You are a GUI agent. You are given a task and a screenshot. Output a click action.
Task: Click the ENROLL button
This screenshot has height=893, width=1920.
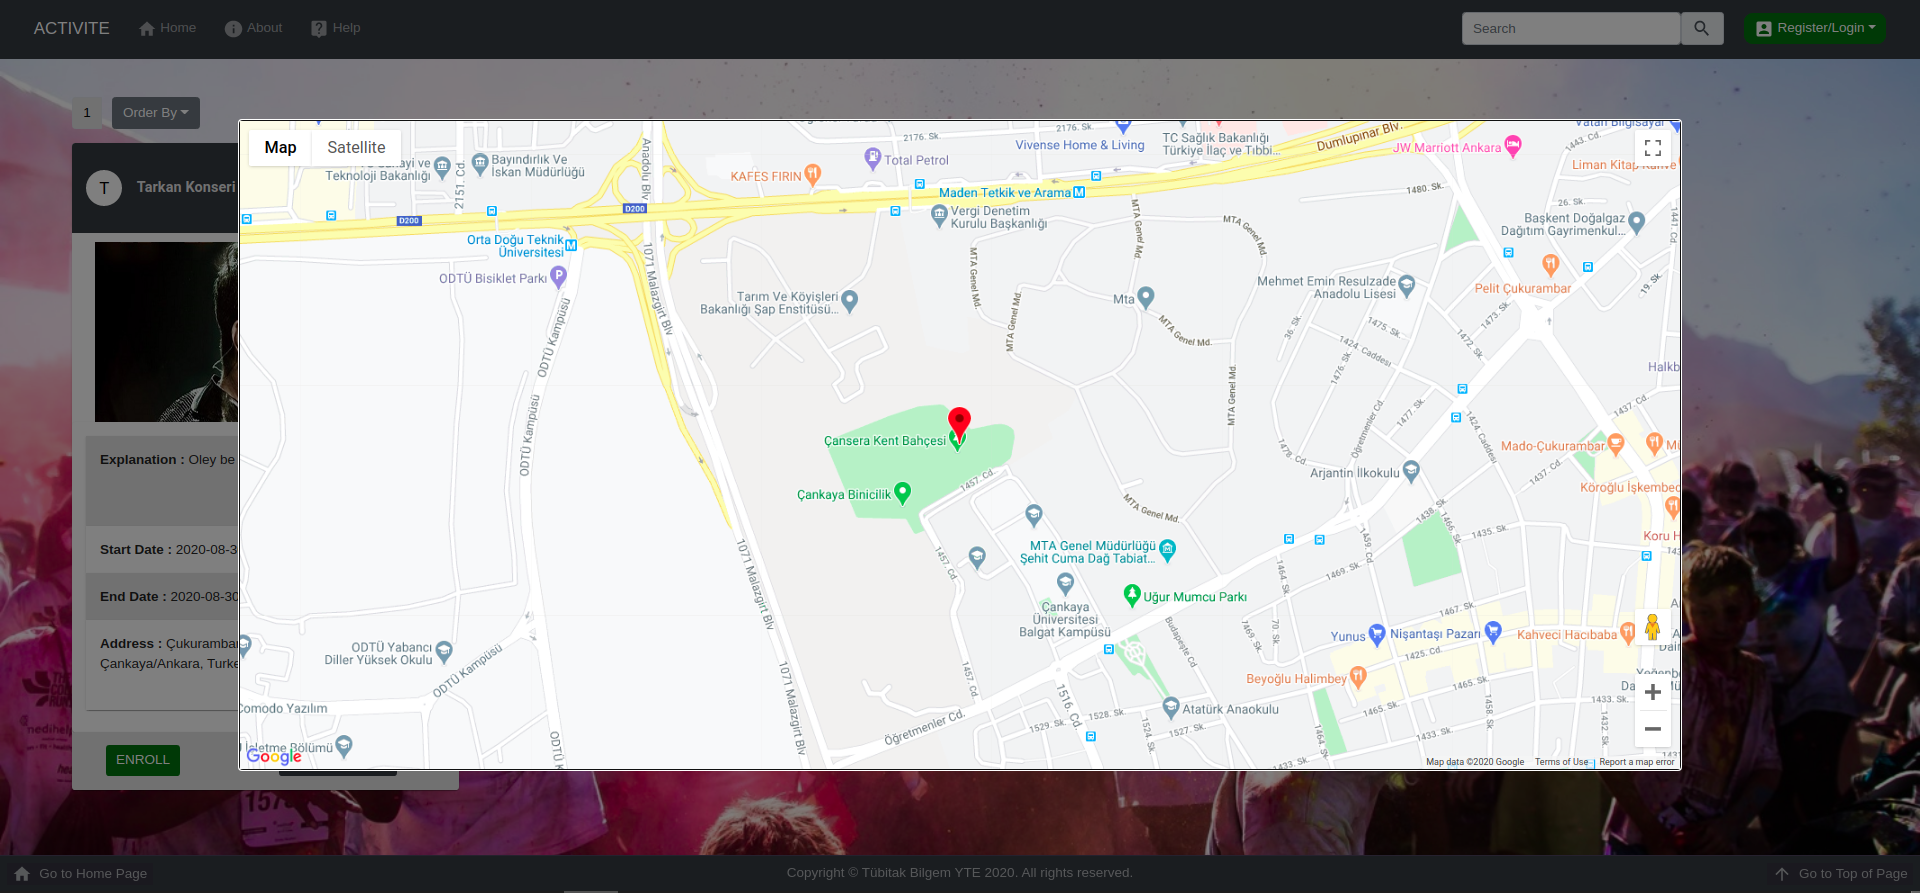click(x=143, y=760)
